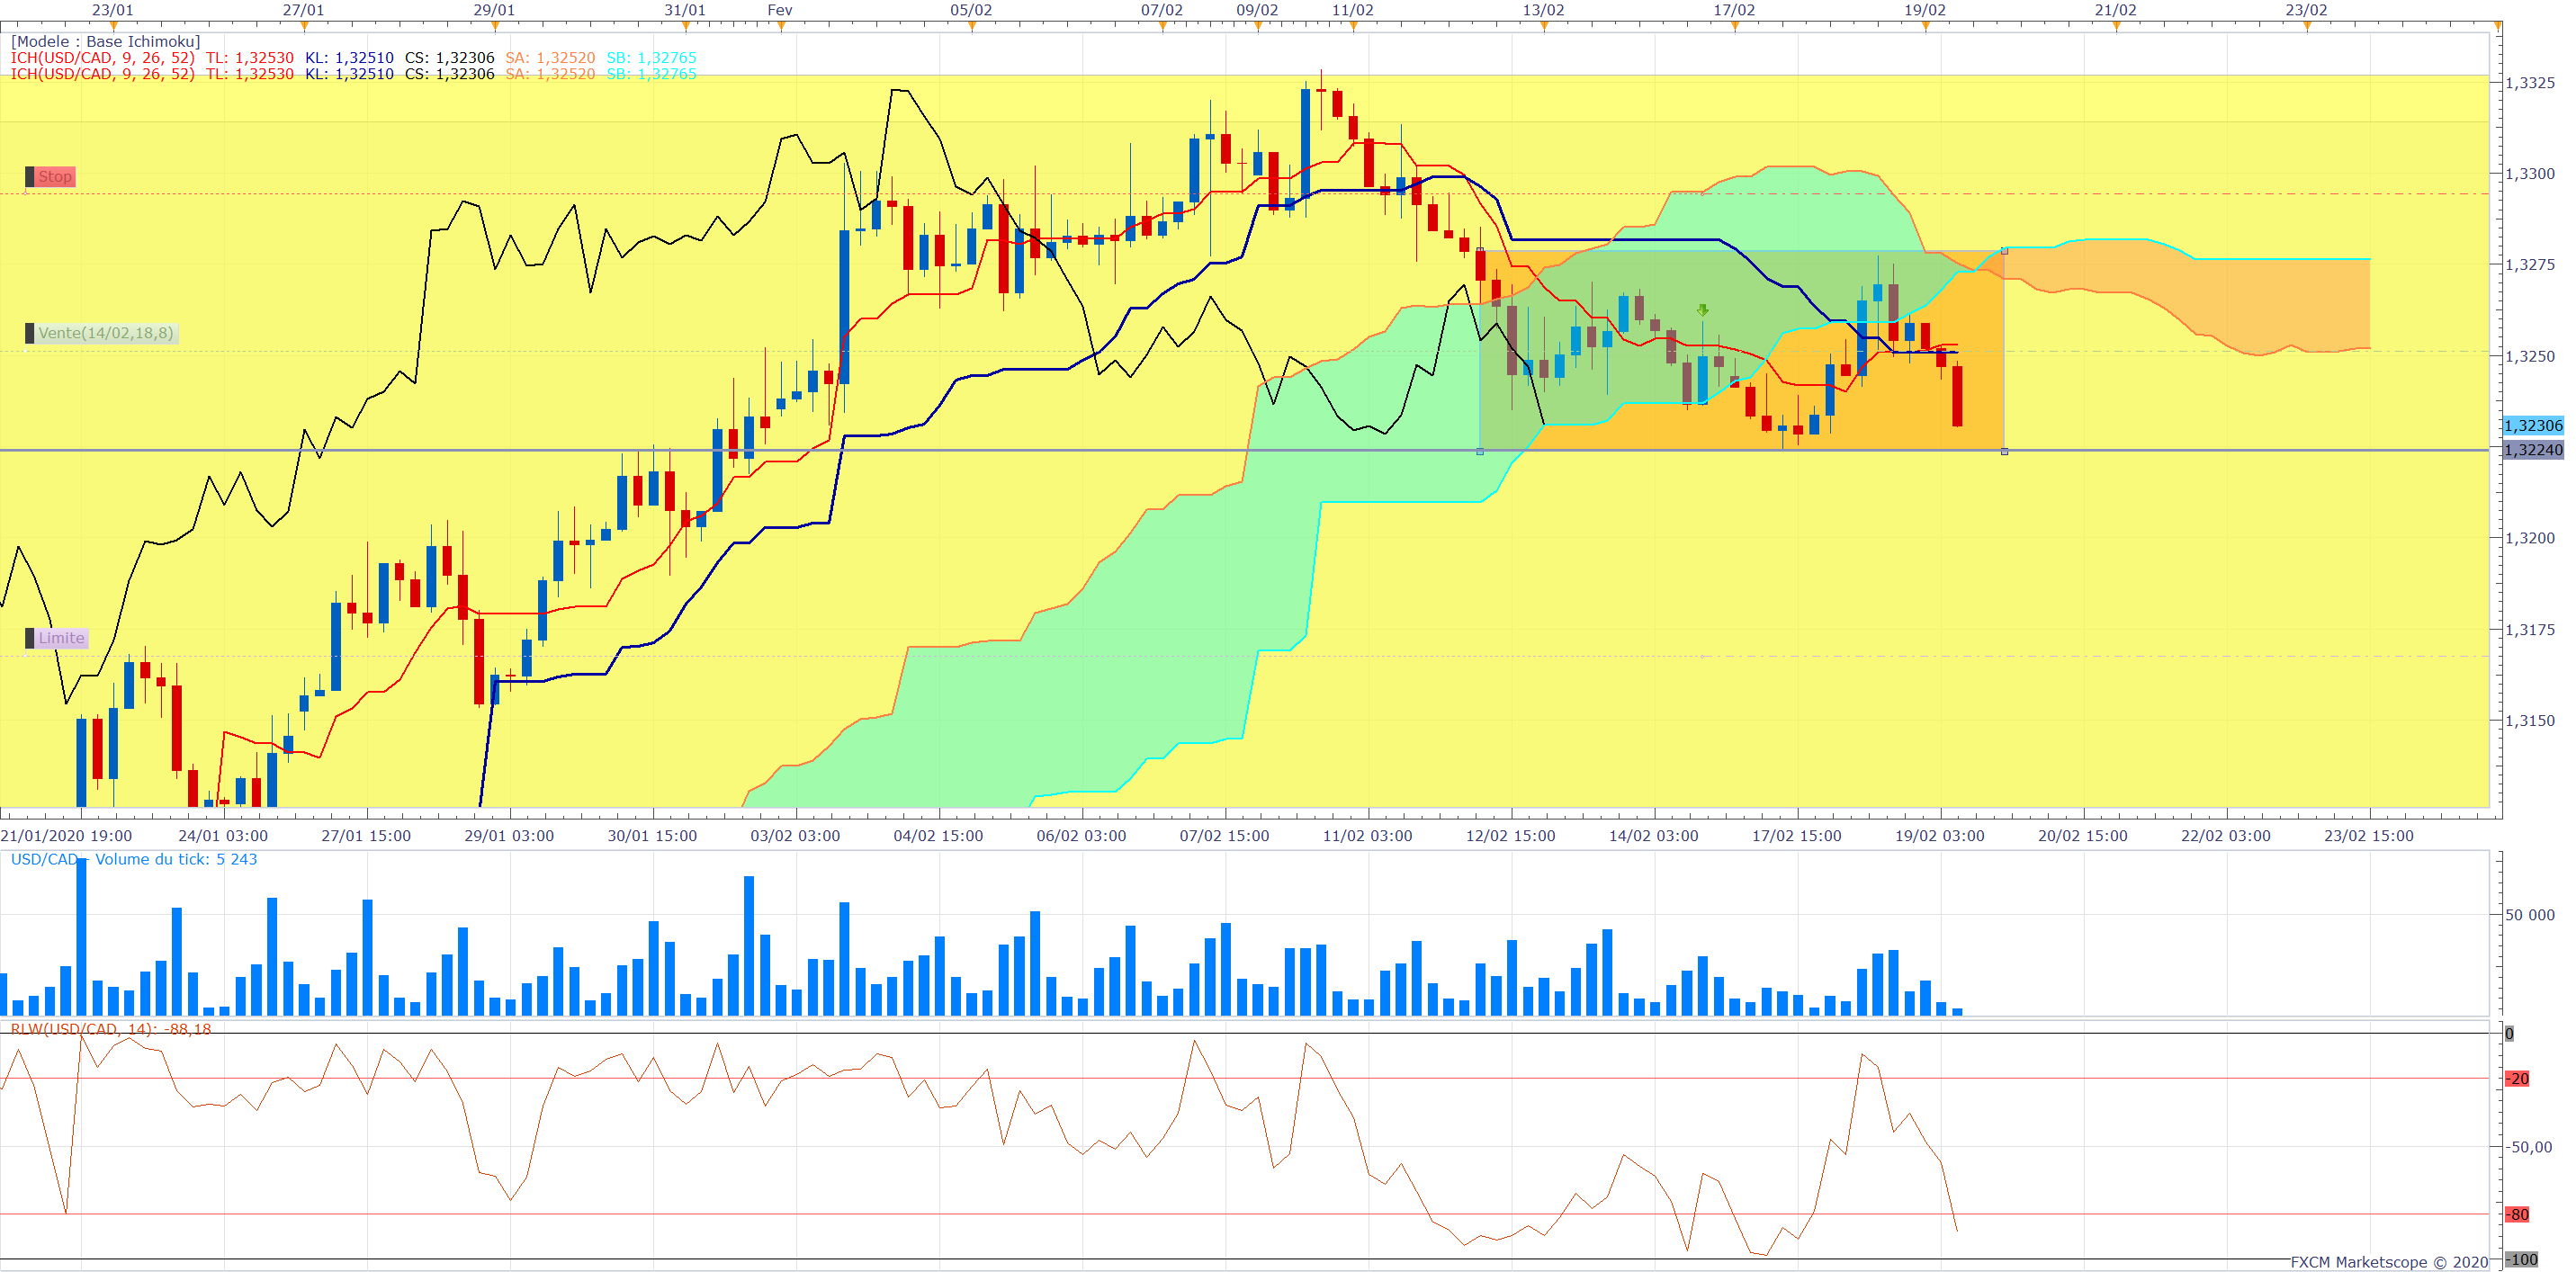Click orange day marker under Fev
The image size is (2576, 1272).
[x=780, y=27]
